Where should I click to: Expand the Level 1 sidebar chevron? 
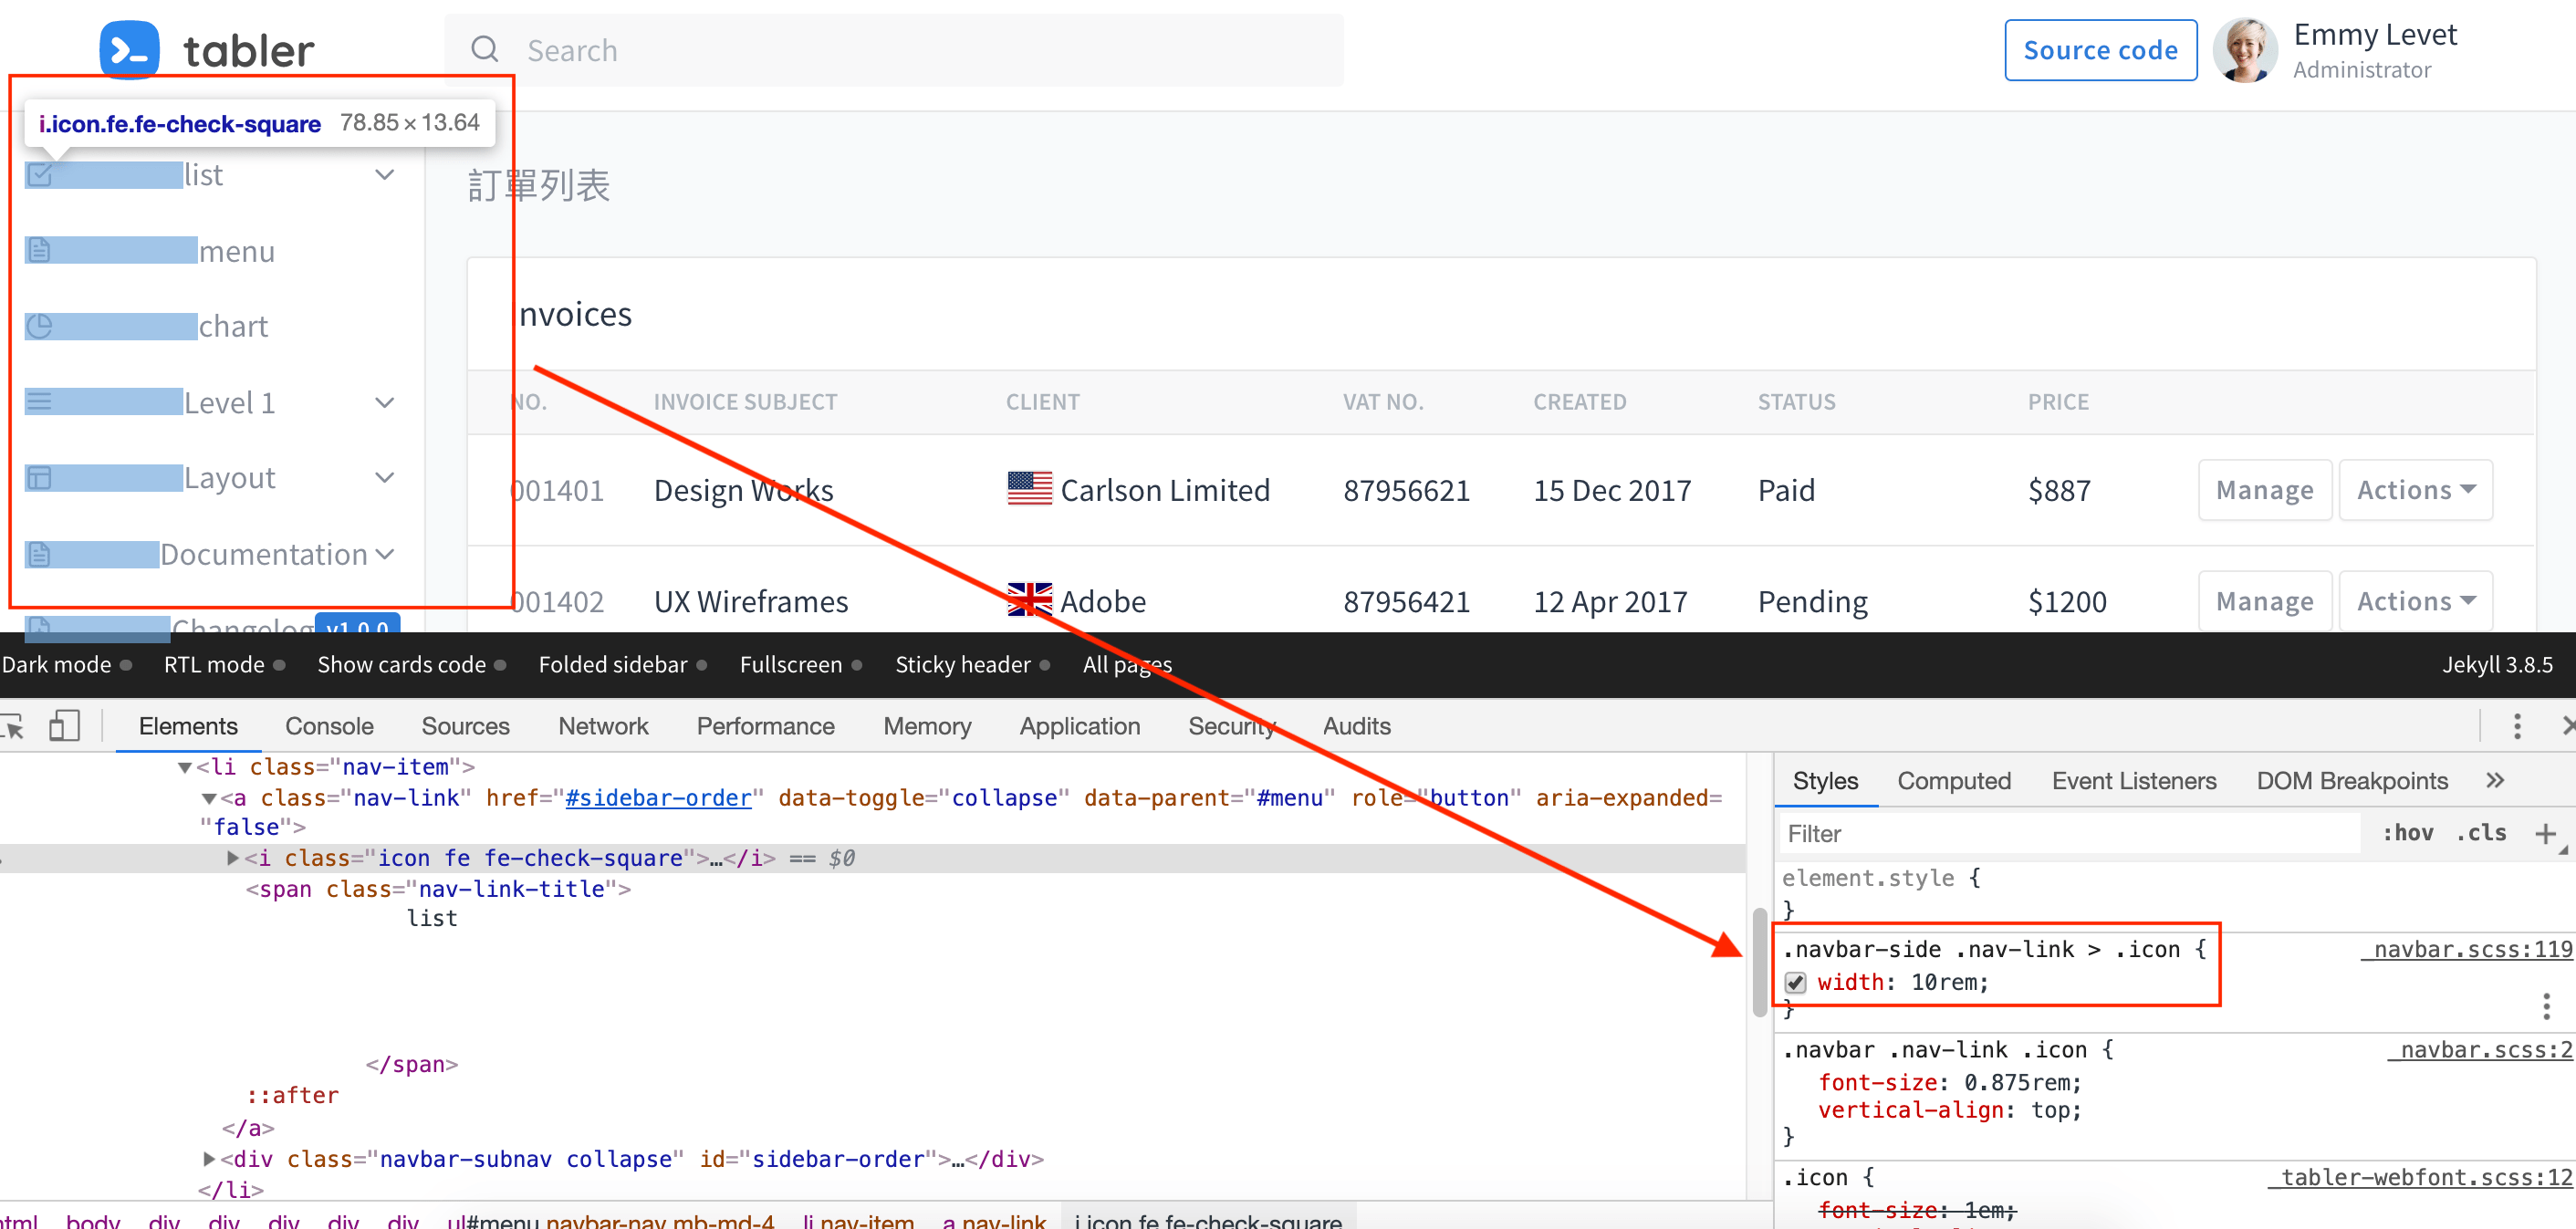385,402
